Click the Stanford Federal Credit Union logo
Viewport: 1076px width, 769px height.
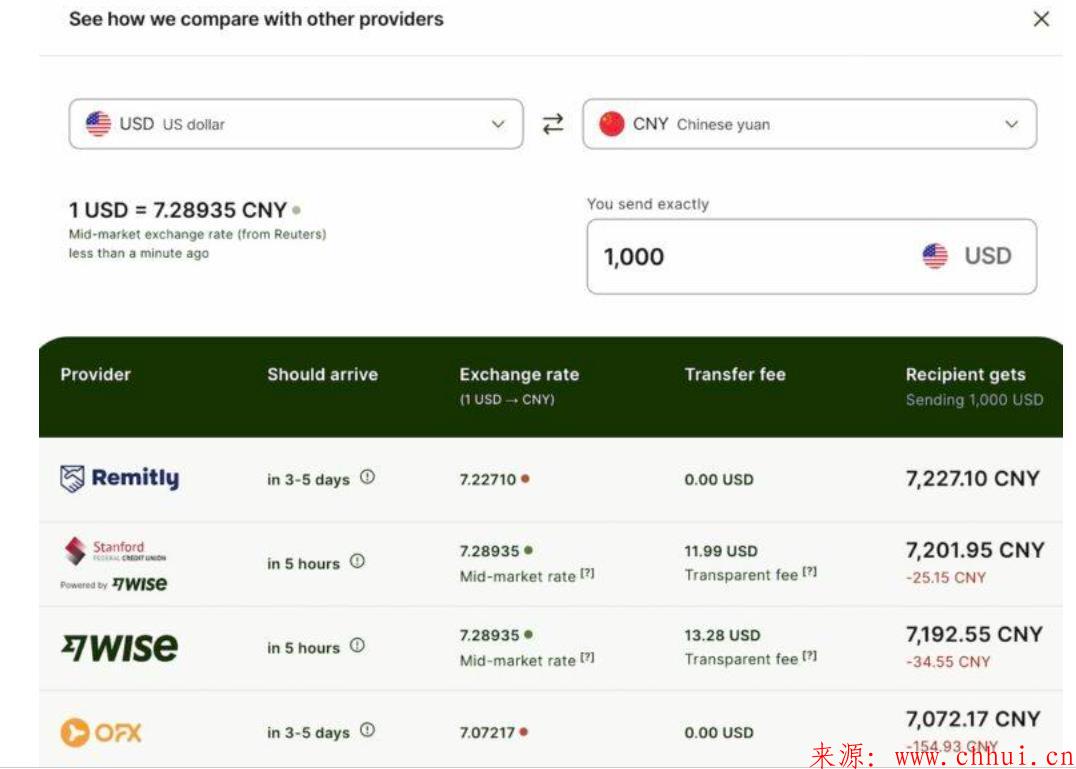point(114,551)
